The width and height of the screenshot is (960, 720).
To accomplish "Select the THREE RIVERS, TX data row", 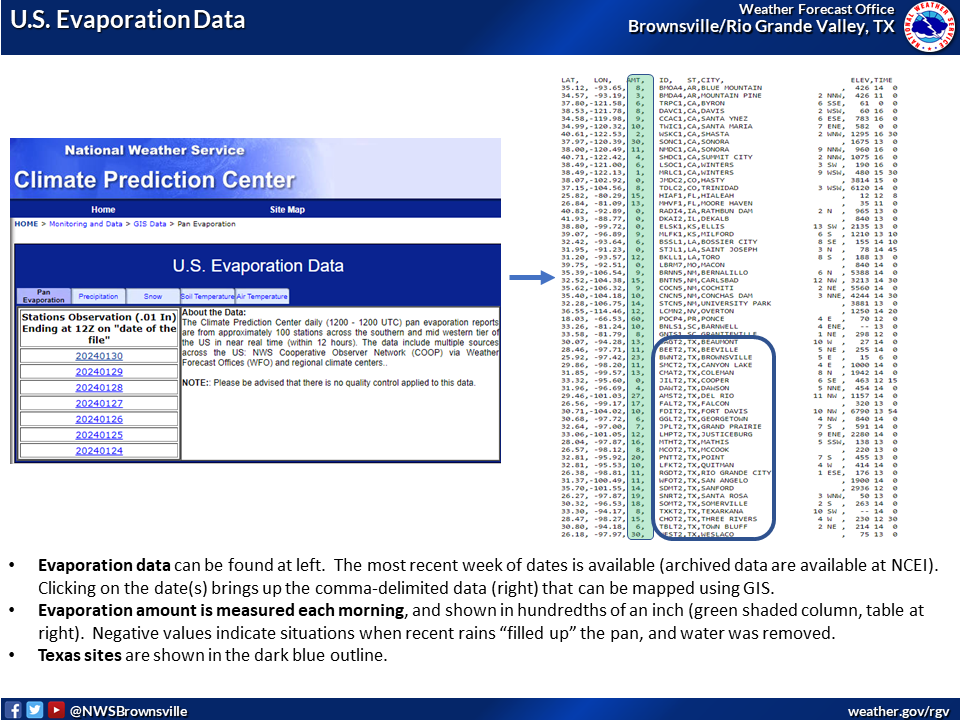I will pos(729,519).
